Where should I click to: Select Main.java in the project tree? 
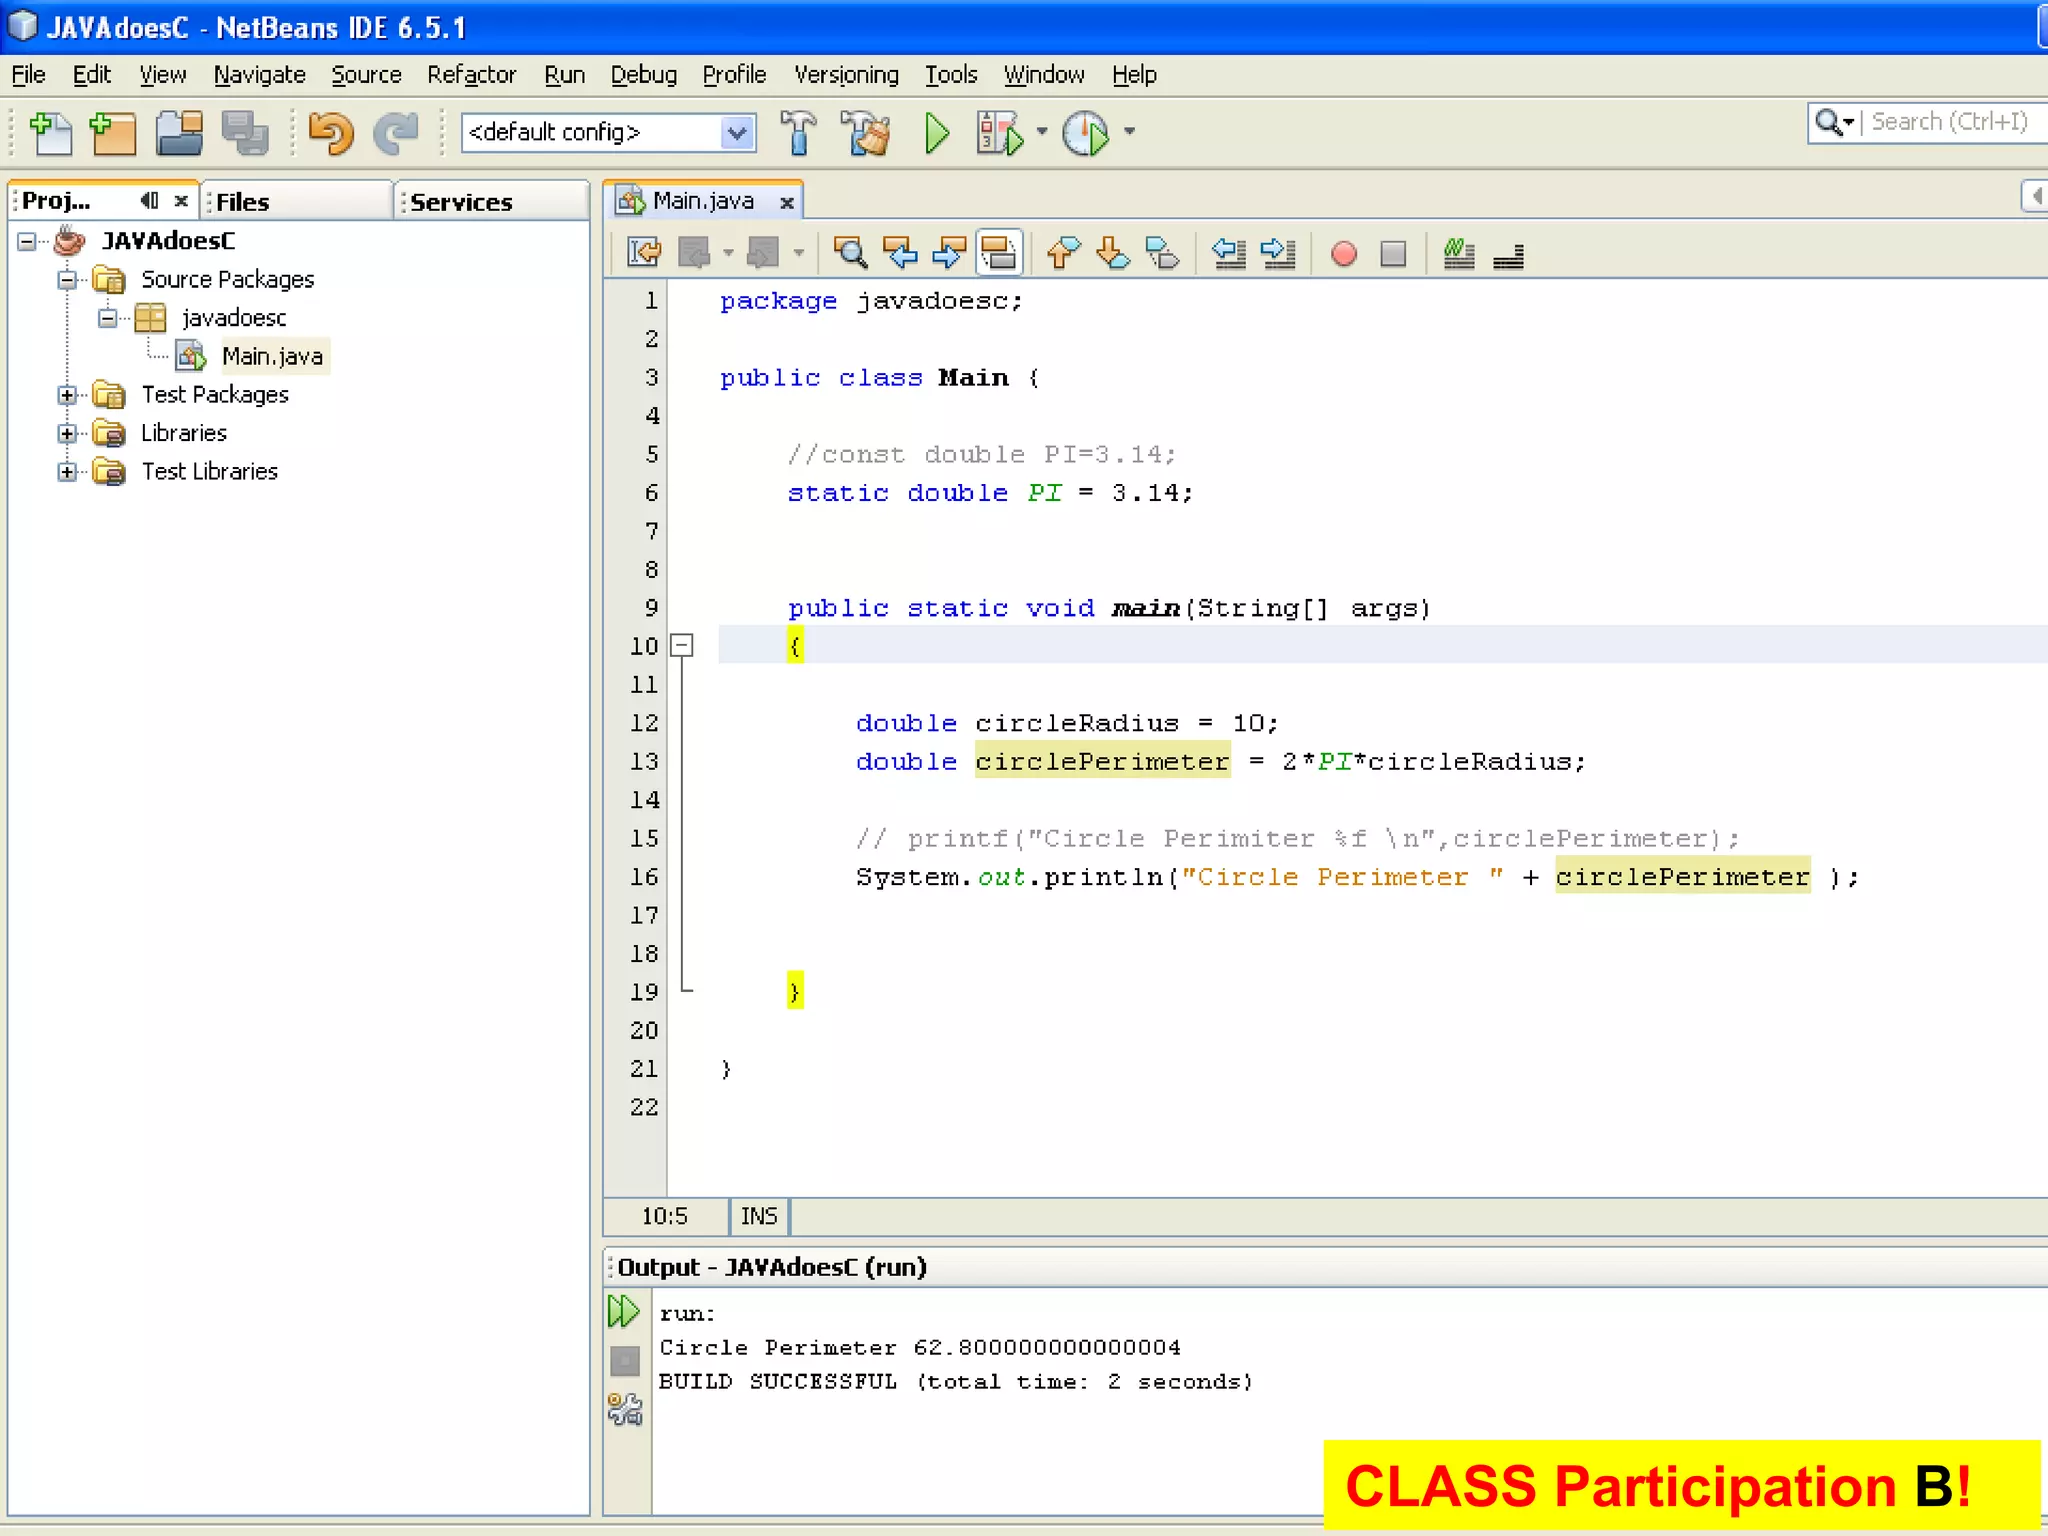(x=272, y=356)
